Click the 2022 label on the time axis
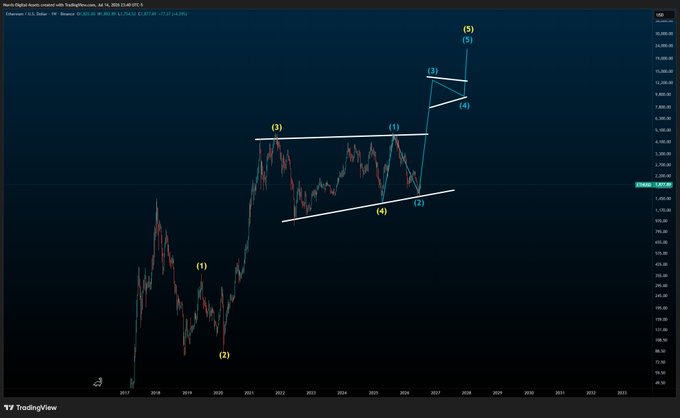Screen dimensions: 680x418 click(x=280, y=393)
